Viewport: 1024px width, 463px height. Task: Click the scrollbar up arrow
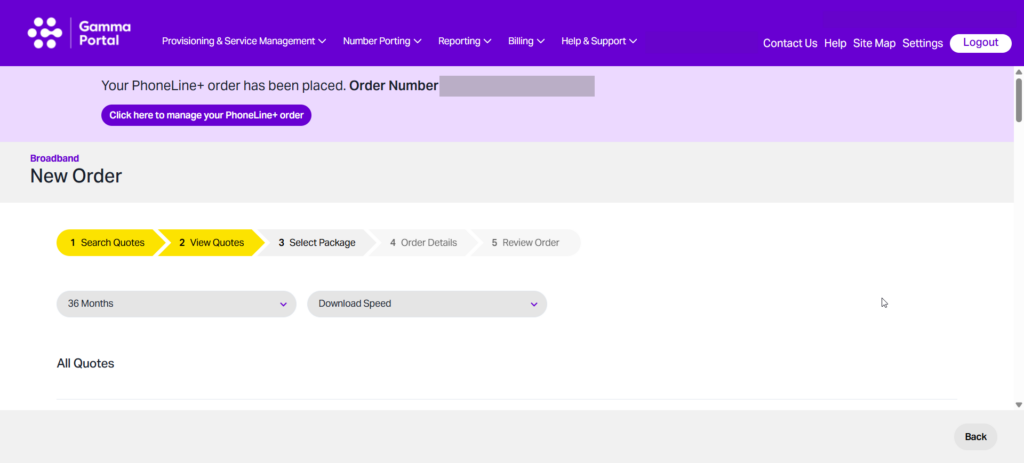[x=1018, y=71]
